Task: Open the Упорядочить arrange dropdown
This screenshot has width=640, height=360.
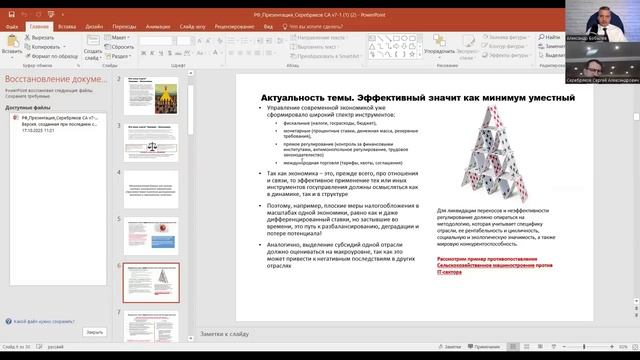Action: coord(439,47)
